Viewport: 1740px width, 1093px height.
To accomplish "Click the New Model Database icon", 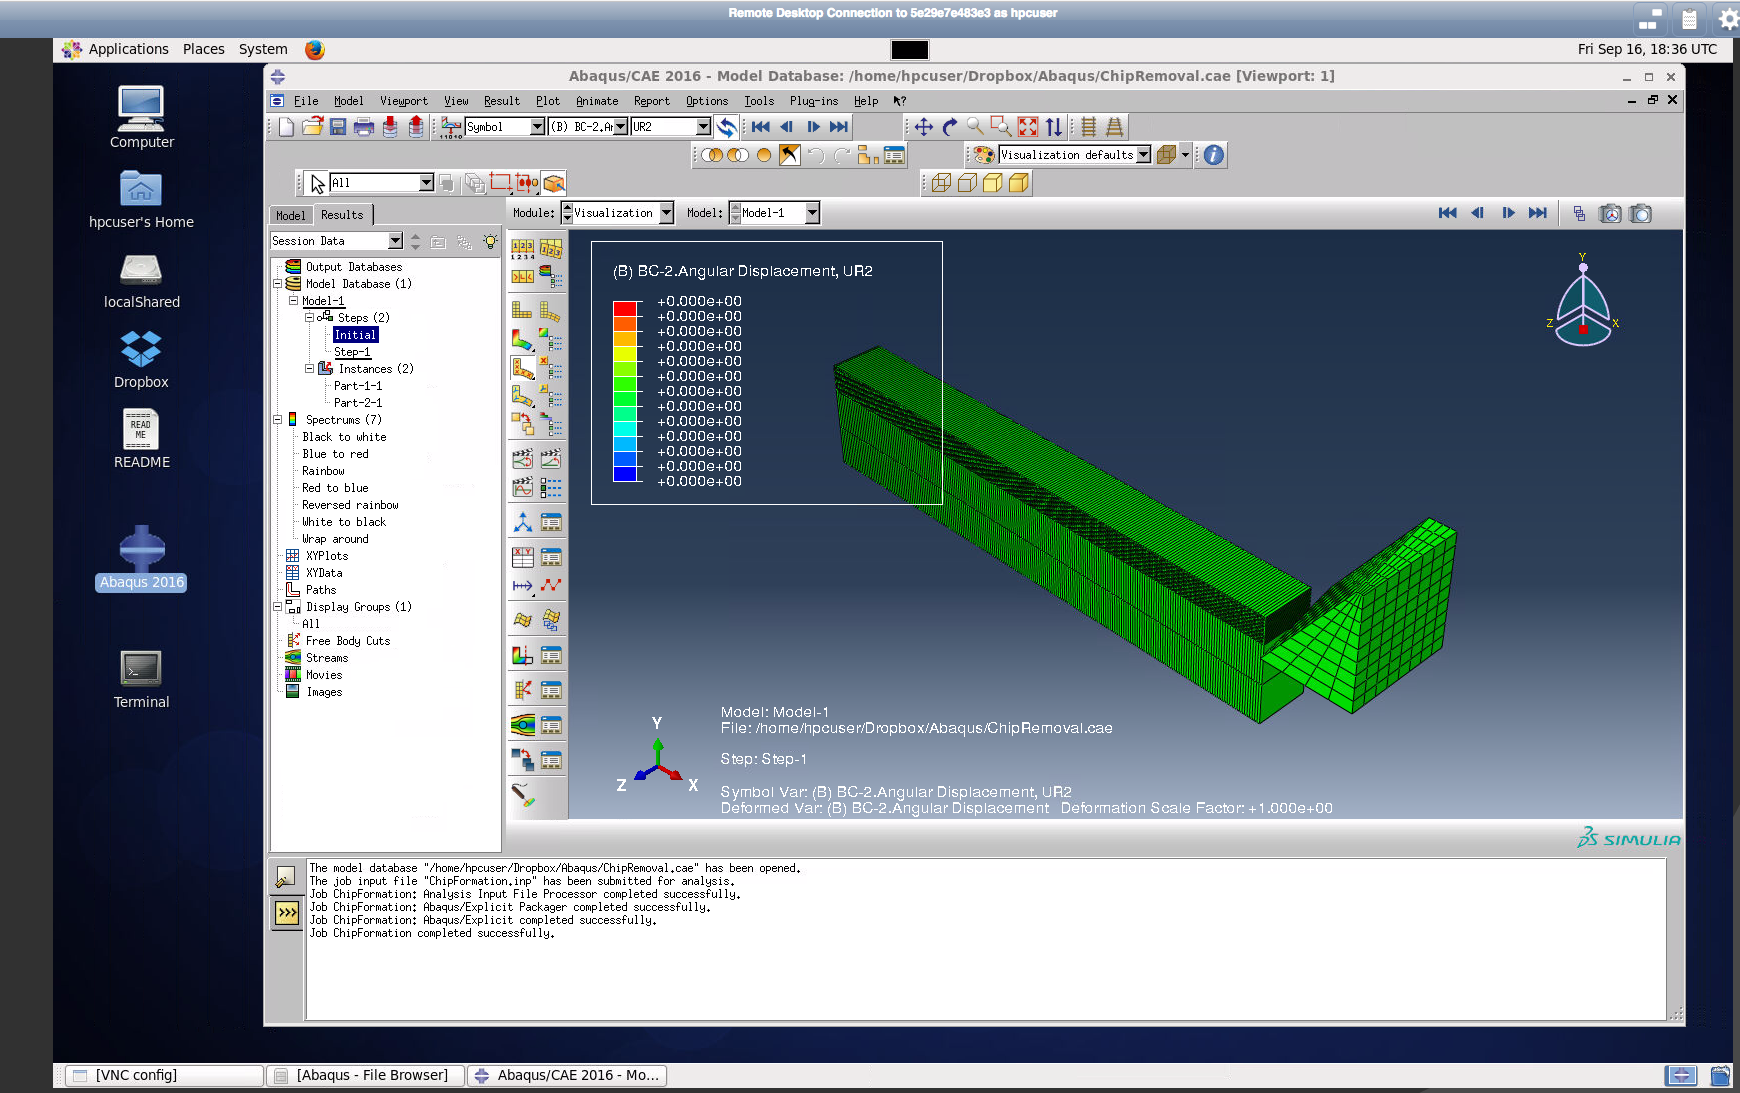I will coord(286,127).
